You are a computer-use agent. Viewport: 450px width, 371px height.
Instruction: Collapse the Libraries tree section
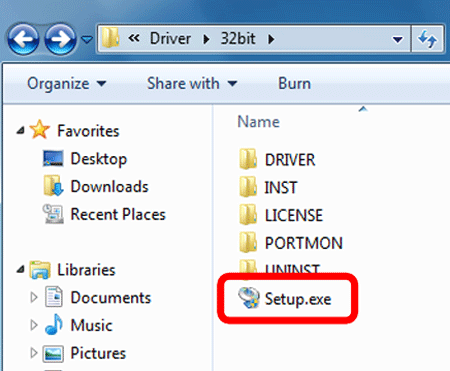click(21, 269)
